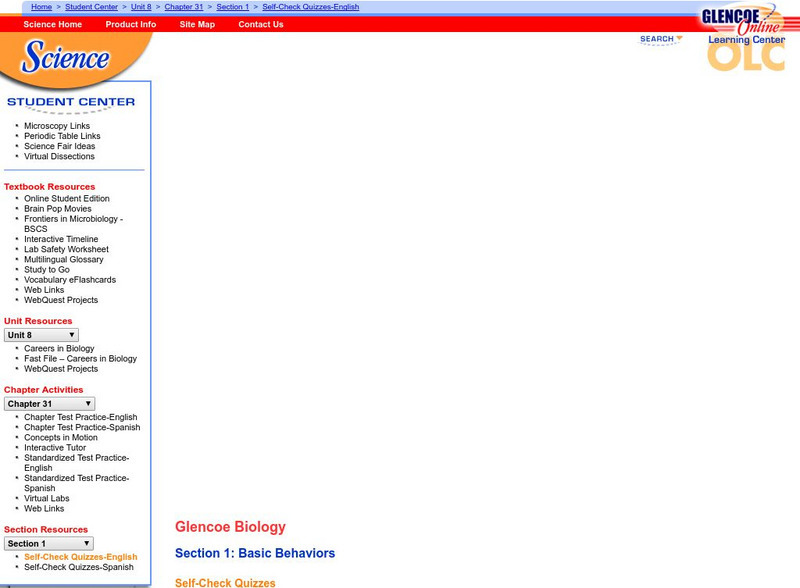Open the Chapter 31 dropdown
Screen dimensions: 800x588
pyautogui.click(x=49, y=404)
